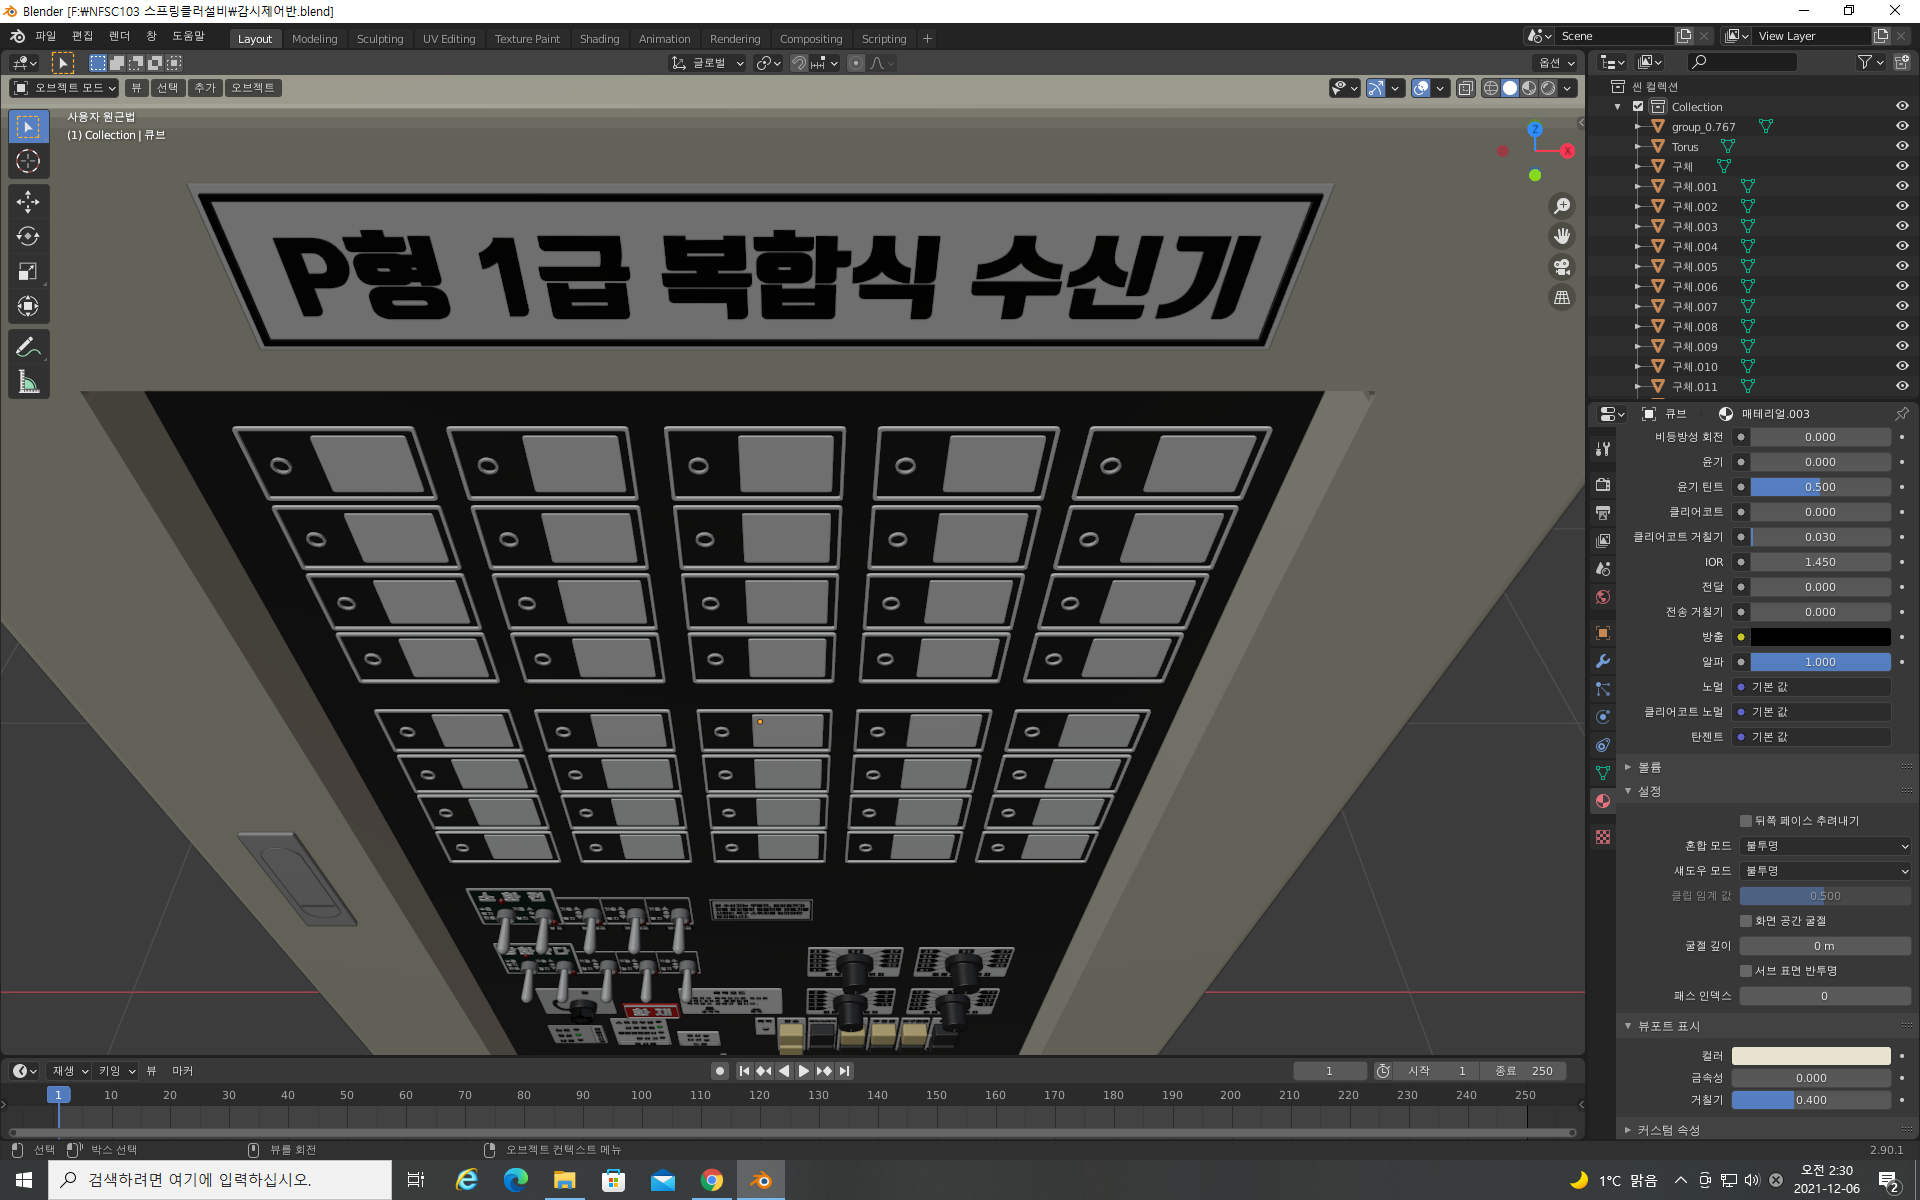Hide the Torus object in outliner
Viewport: 1920px width, 1200px height.
(1902, 146)
